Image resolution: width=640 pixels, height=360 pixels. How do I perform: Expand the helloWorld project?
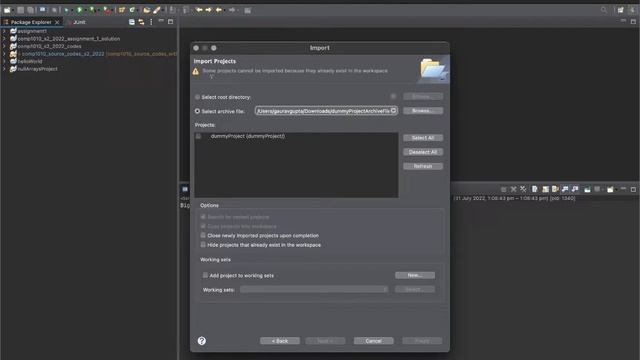tap(4, 61)
